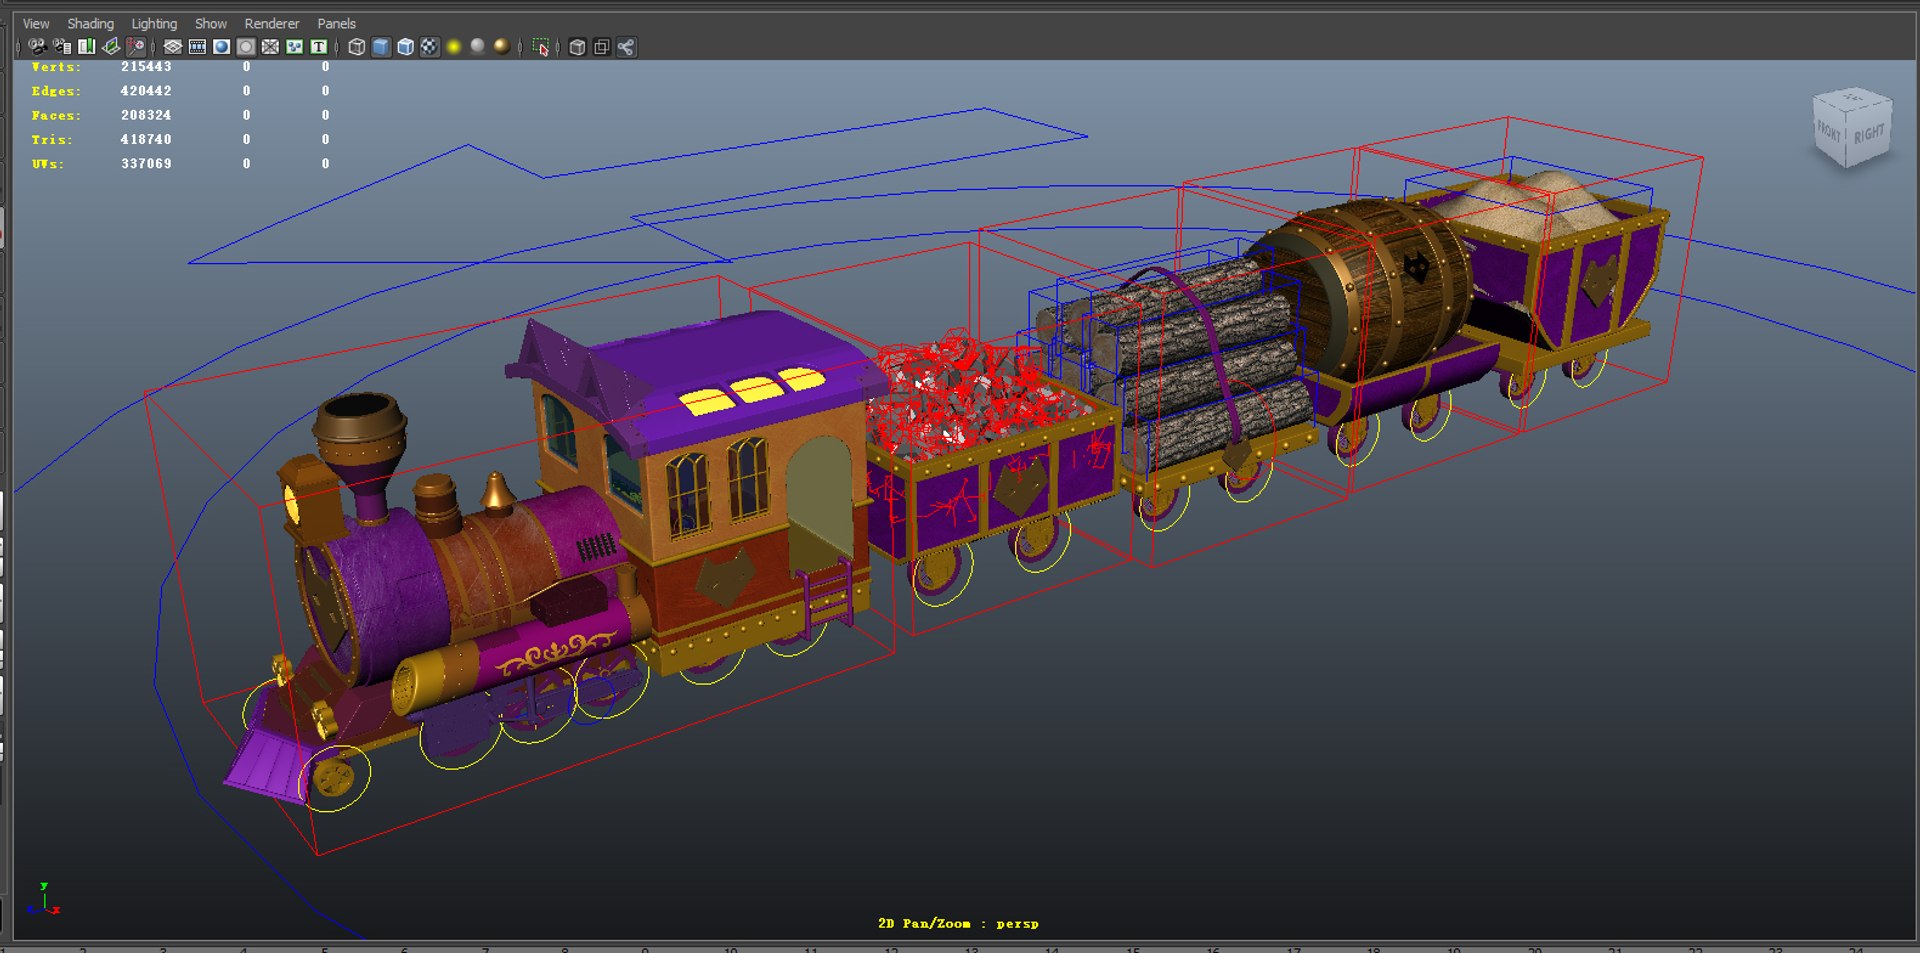This screenshot has width=1920, height=953.
Task: Click the Use All Lights yellow sphere
Action: [x=454, y=46]
